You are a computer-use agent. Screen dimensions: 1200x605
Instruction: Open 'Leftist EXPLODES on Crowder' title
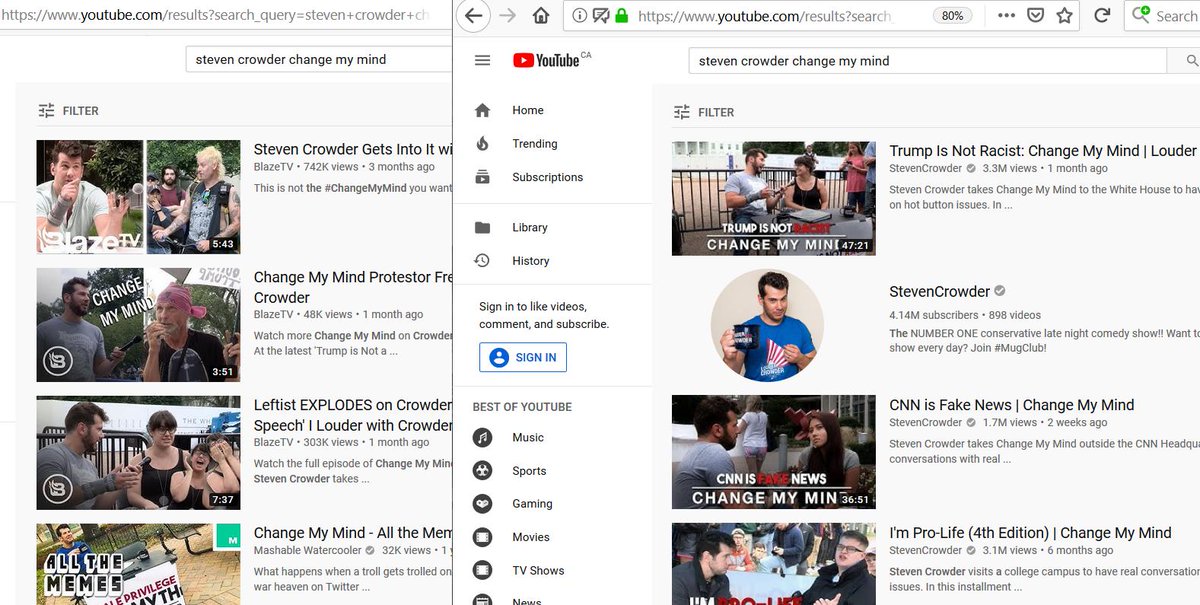352,415
